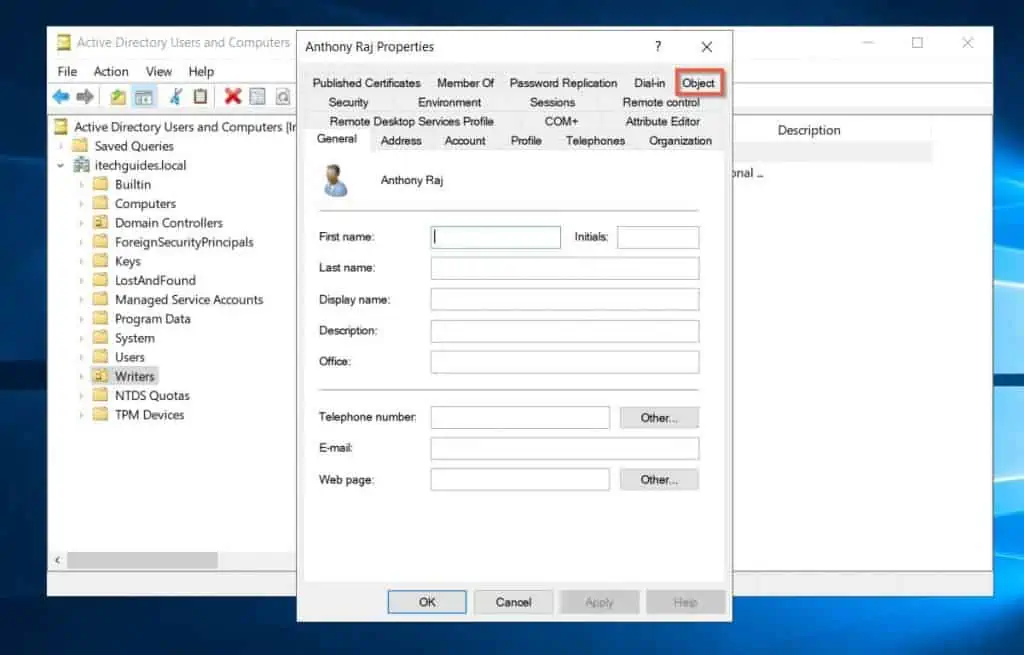1024x655 pixels.
Task: Expand the NTDS Quotas node arrow
Action: click(81, 396)
